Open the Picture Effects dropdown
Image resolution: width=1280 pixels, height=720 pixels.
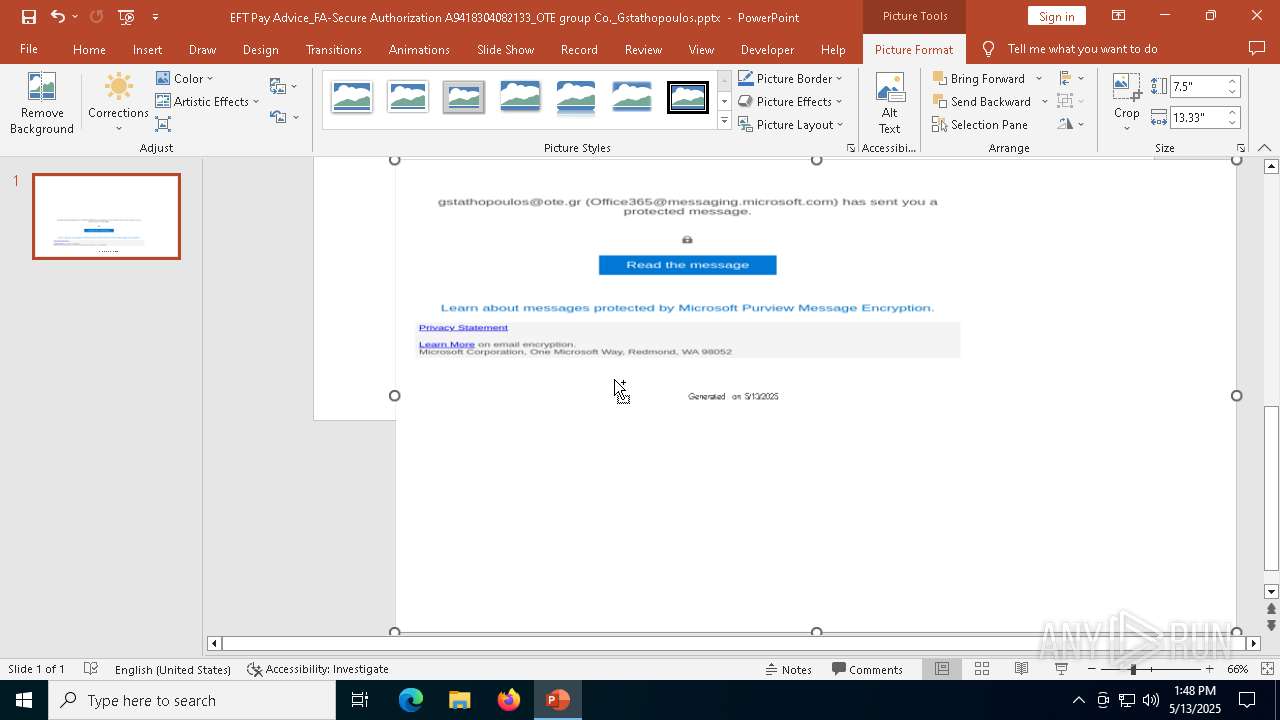[x=790, y=101]
